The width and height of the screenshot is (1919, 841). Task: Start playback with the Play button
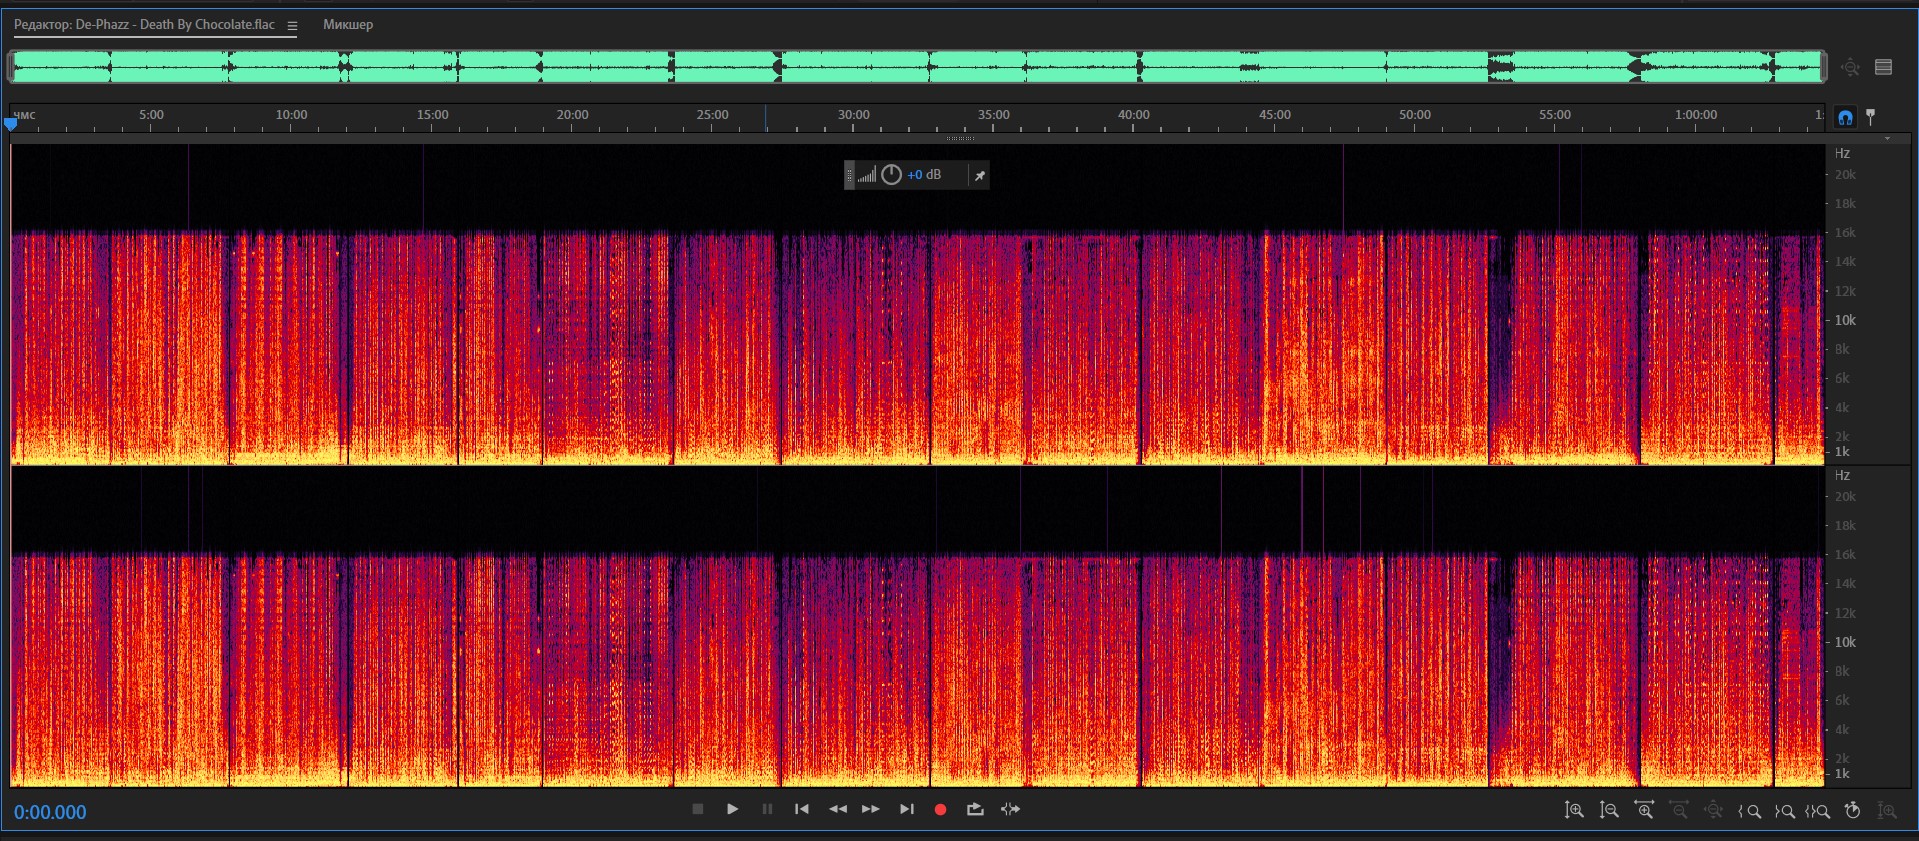coord(732,809)
